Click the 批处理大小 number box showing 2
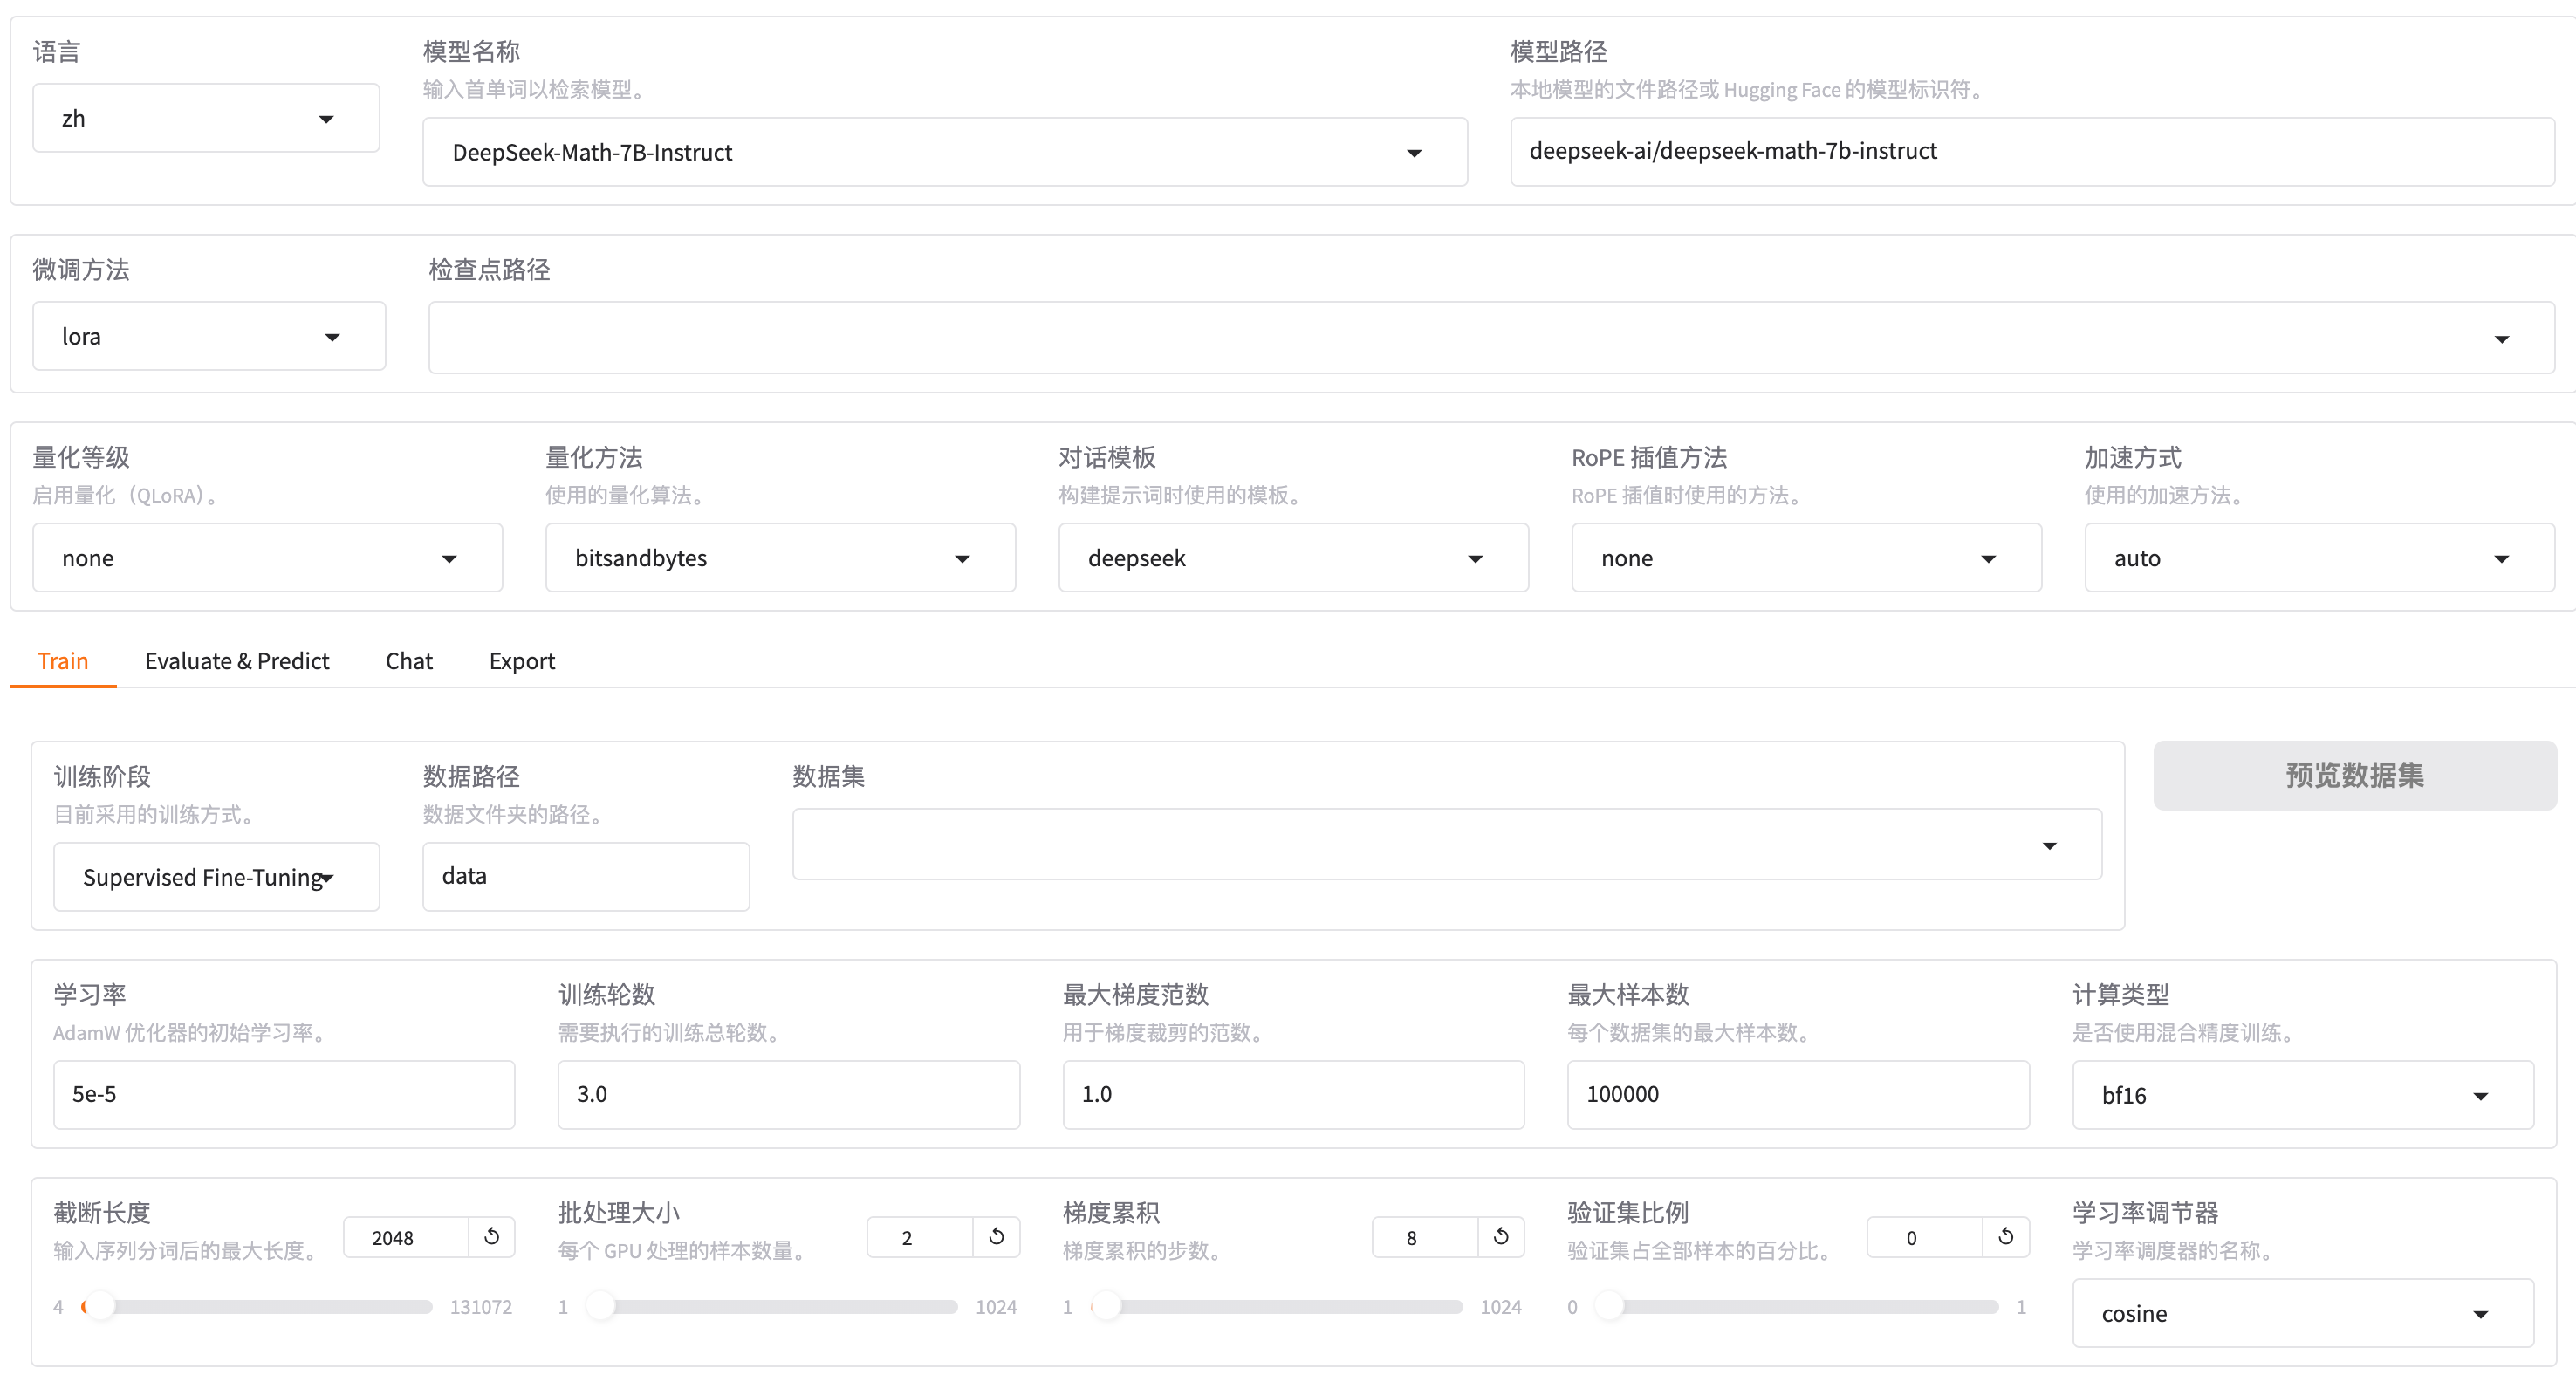The height and width of the screenshot is (1375, 2576). [920, 1237]
